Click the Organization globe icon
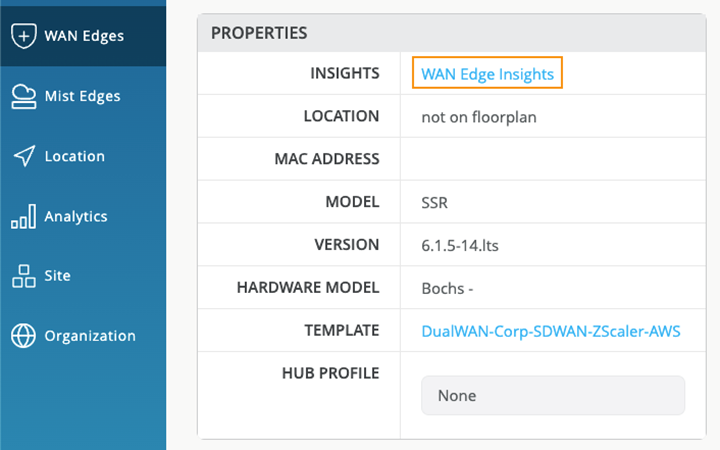Image resolution: width=720 pixels, height=450 pixels. click(x=23, y=336)
